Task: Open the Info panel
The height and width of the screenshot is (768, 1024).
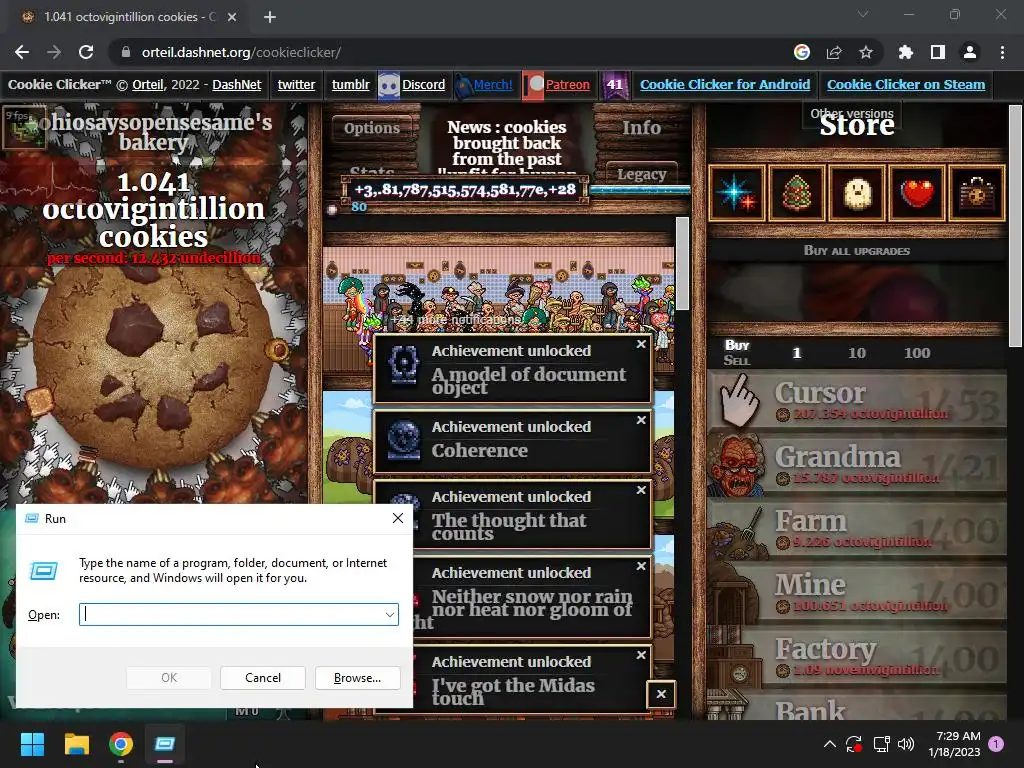Action: [x=641, y=128]
